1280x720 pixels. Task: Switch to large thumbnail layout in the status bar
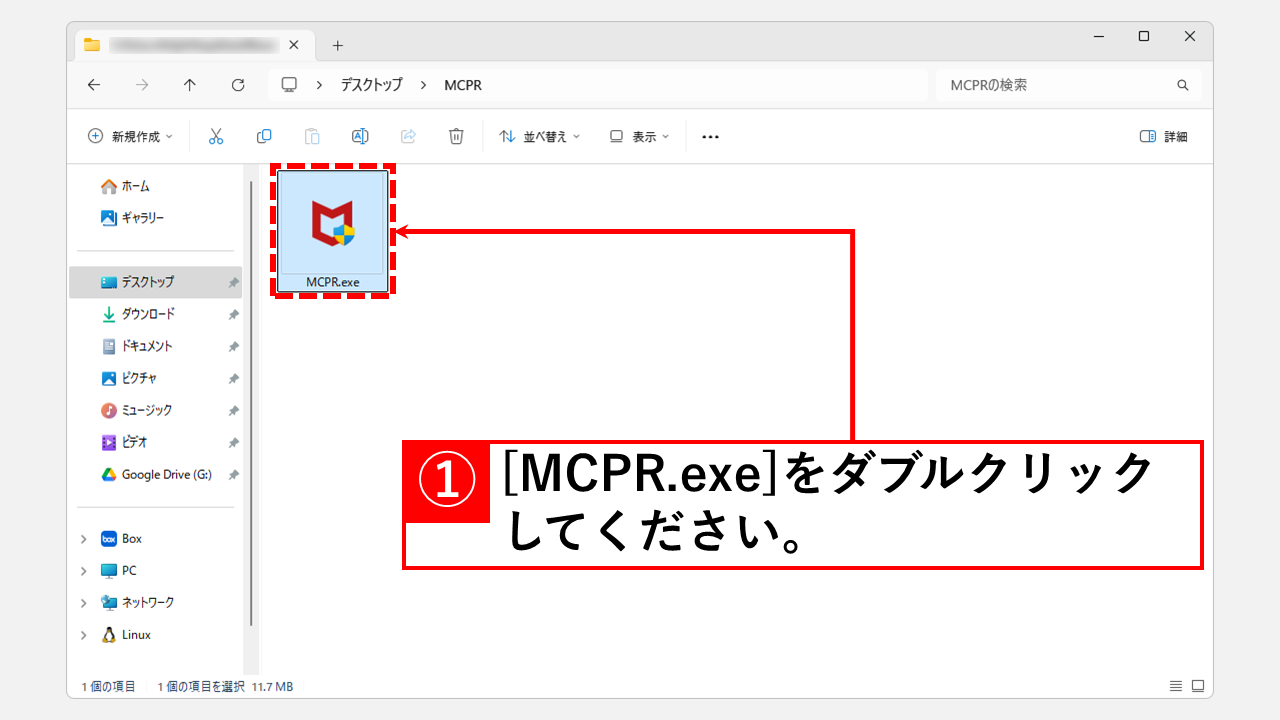point(1196,686)
